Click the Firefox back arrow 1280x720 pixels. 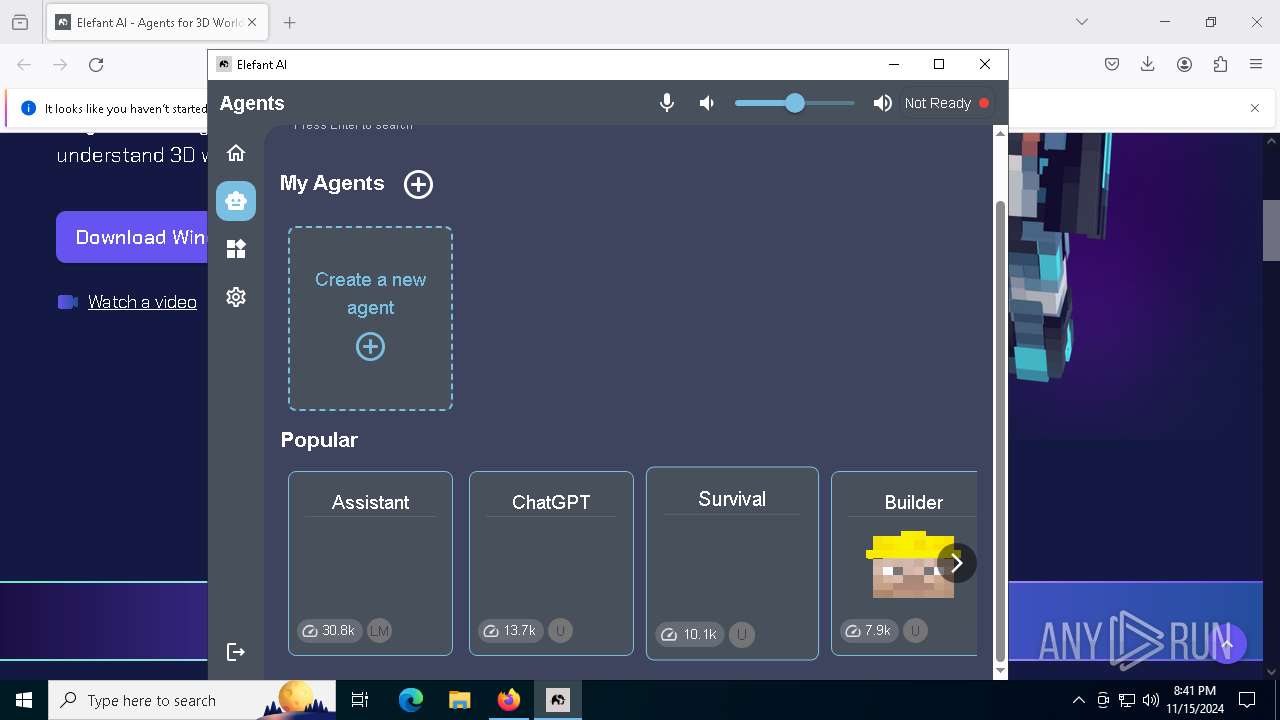pos(24,64)
